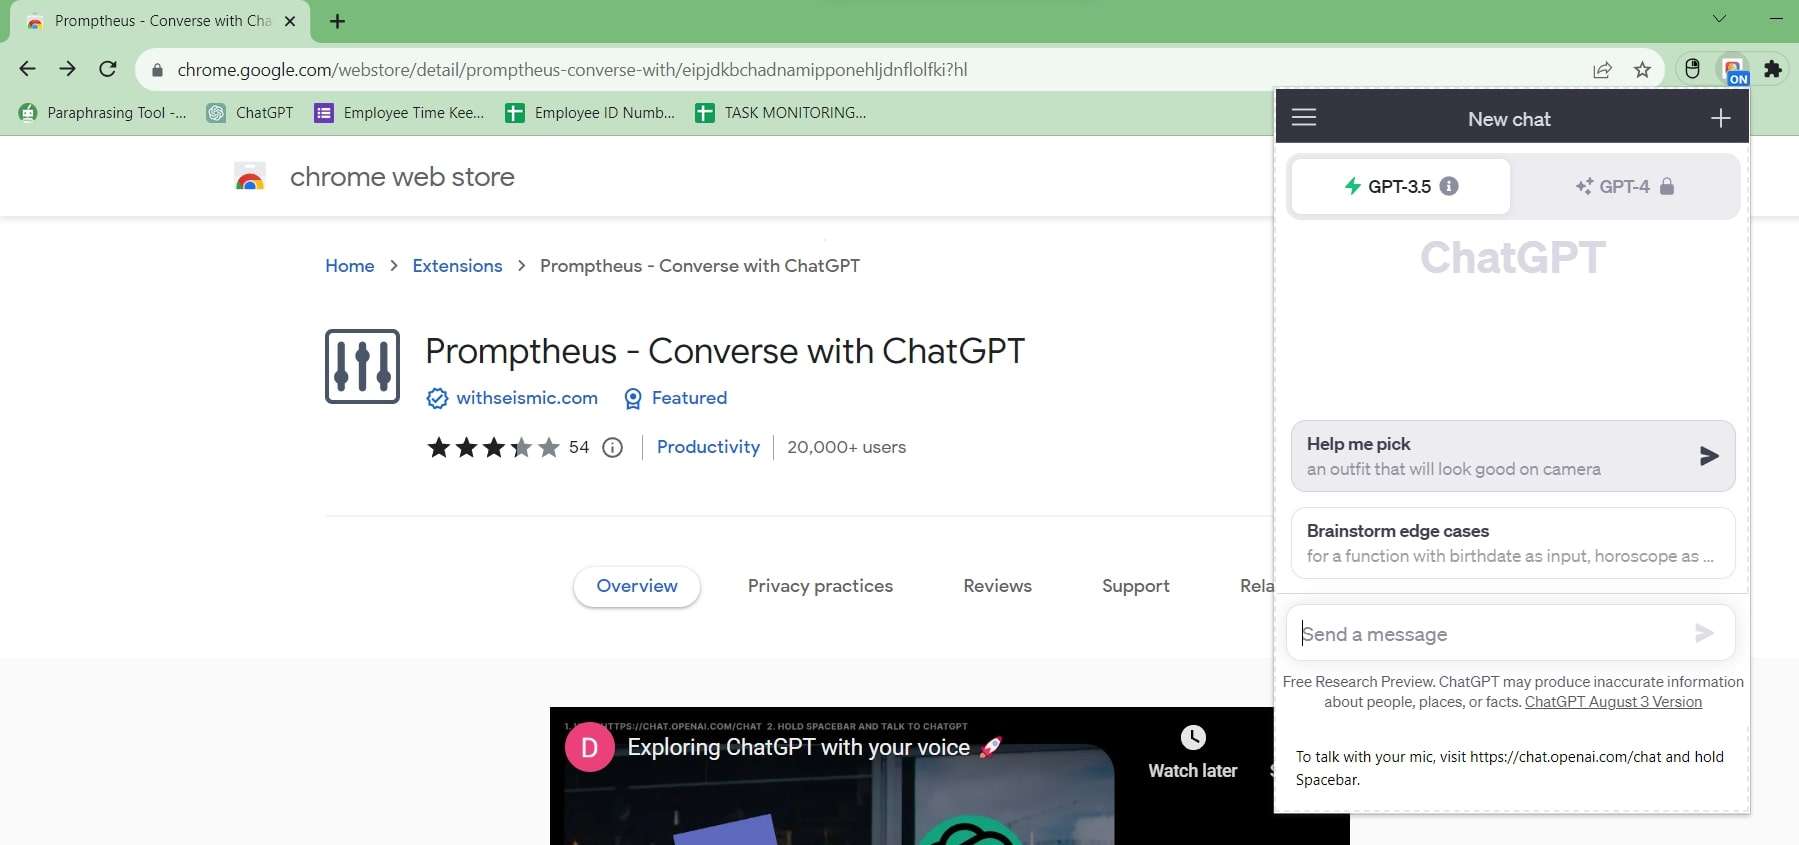Viewport: 1799px width, 845px height.
Task: Click the address bar URL
Action: click(572, 70)
